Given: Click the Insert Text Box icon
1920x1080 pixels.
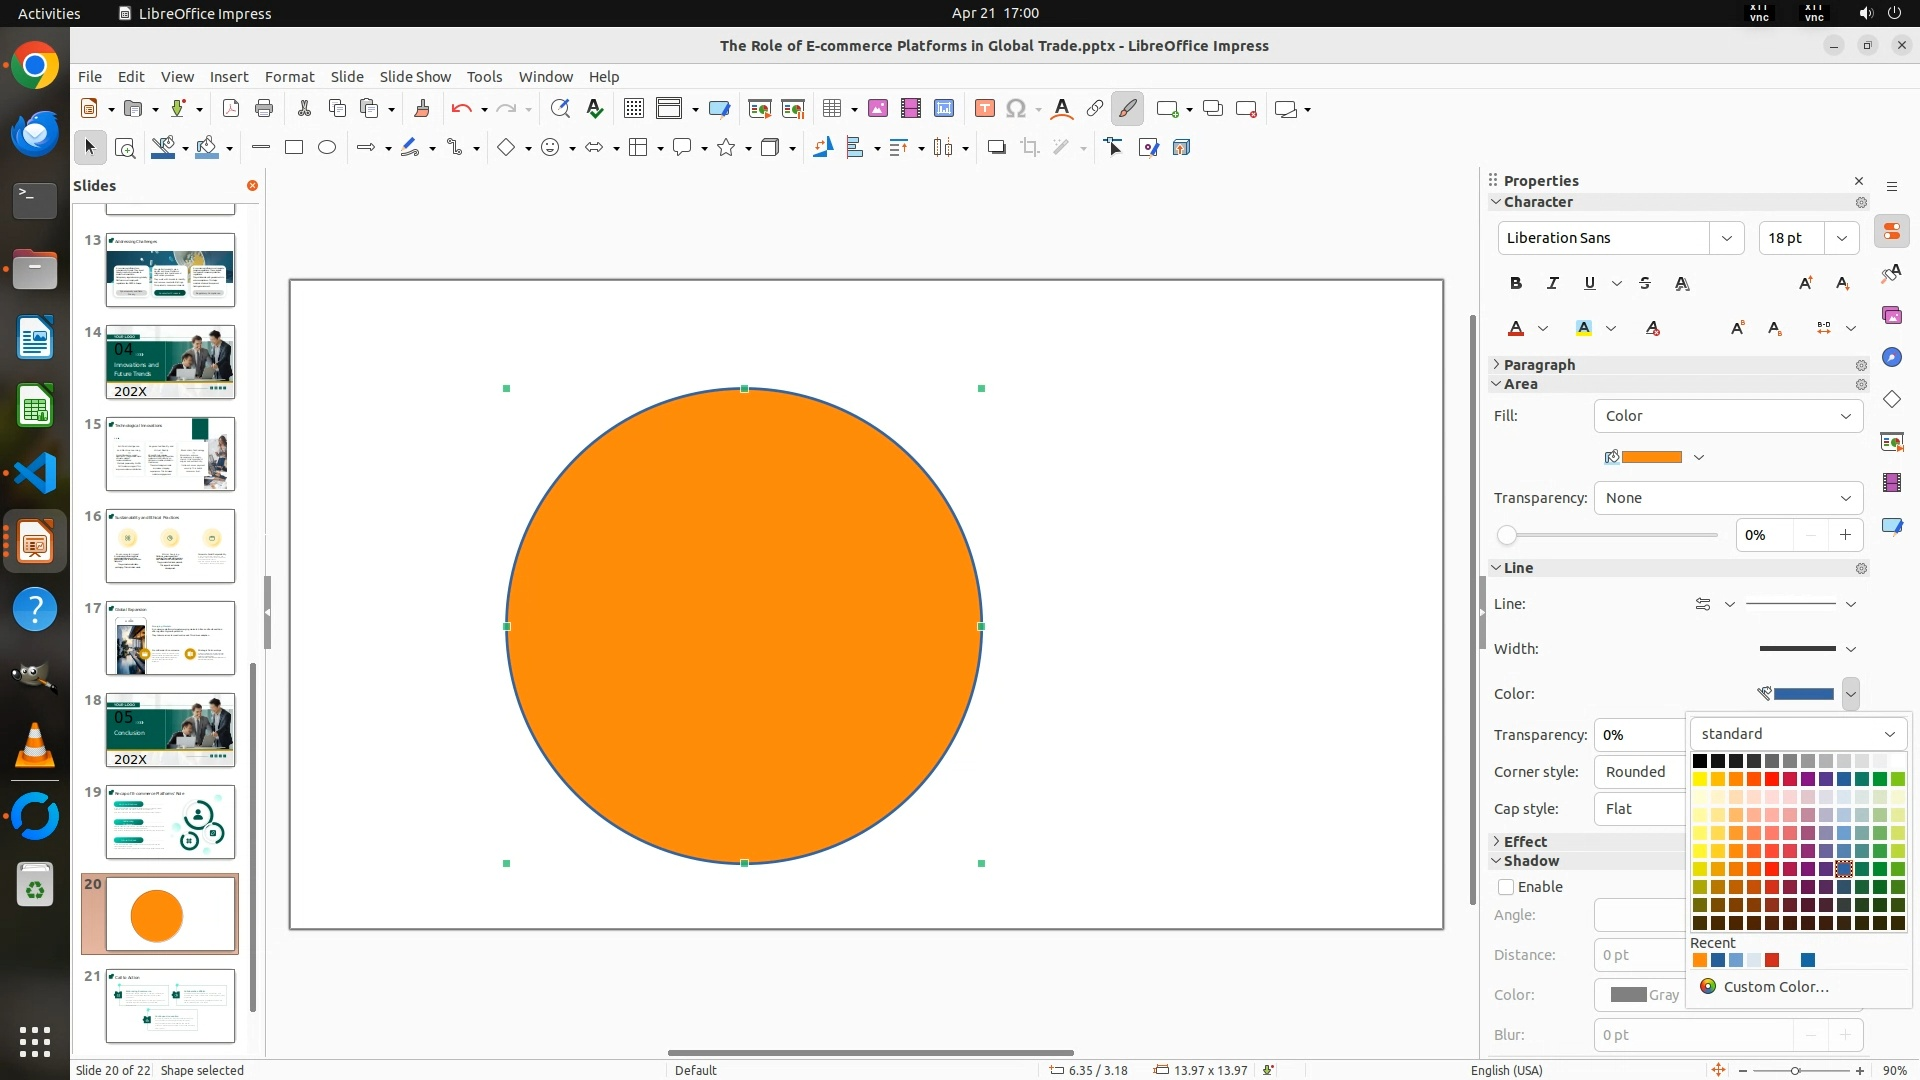Looking at the screenshot, I should click(x=984, y=109).
